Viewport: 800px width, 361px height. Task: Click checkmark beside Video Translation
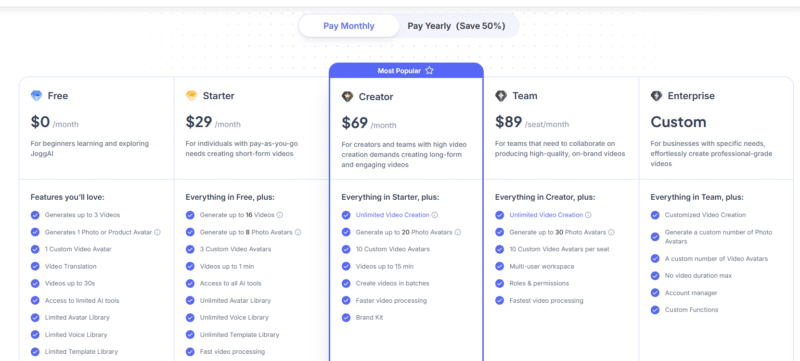pyautogui.click(x=35, y=266)
